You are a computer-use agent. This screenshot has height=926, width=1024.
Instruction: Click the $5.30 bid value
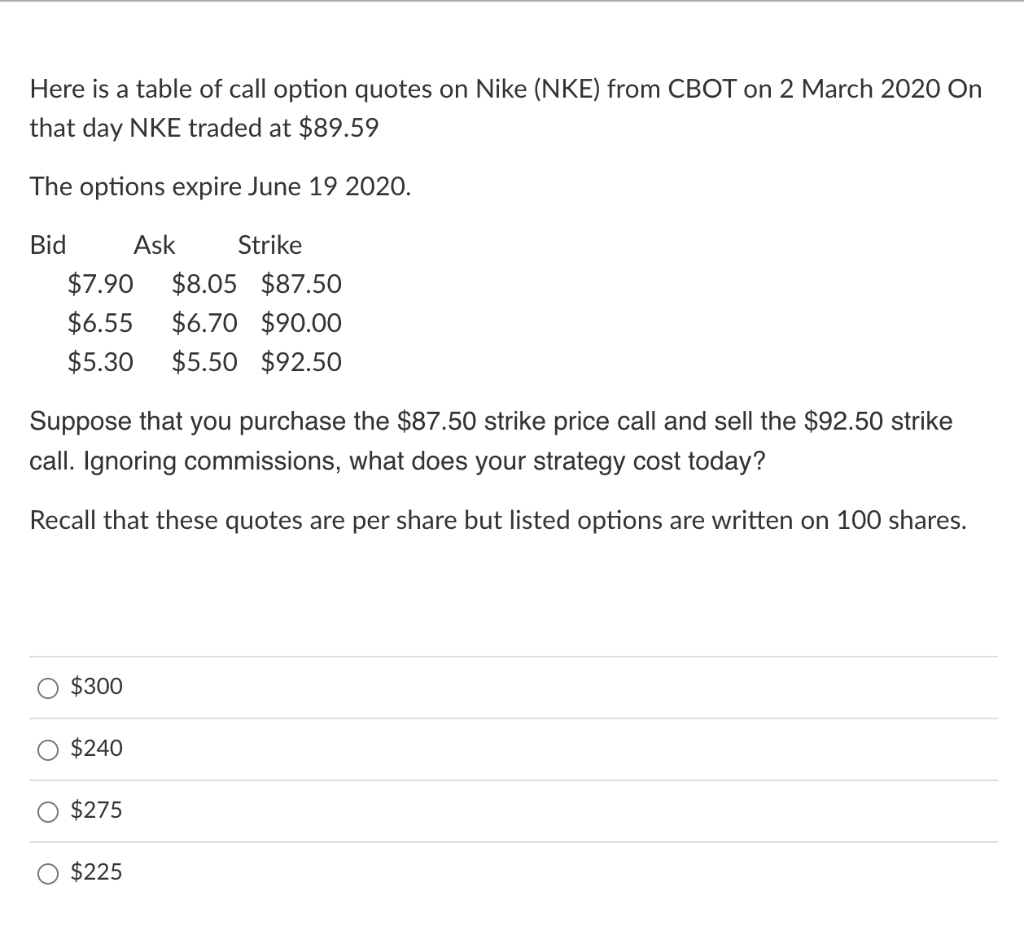(101, 362)
